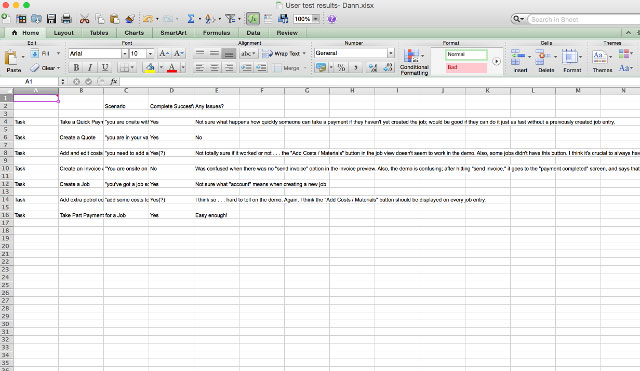
Task: Click the AutoSum sigma icon
Action: click(191, 19)
